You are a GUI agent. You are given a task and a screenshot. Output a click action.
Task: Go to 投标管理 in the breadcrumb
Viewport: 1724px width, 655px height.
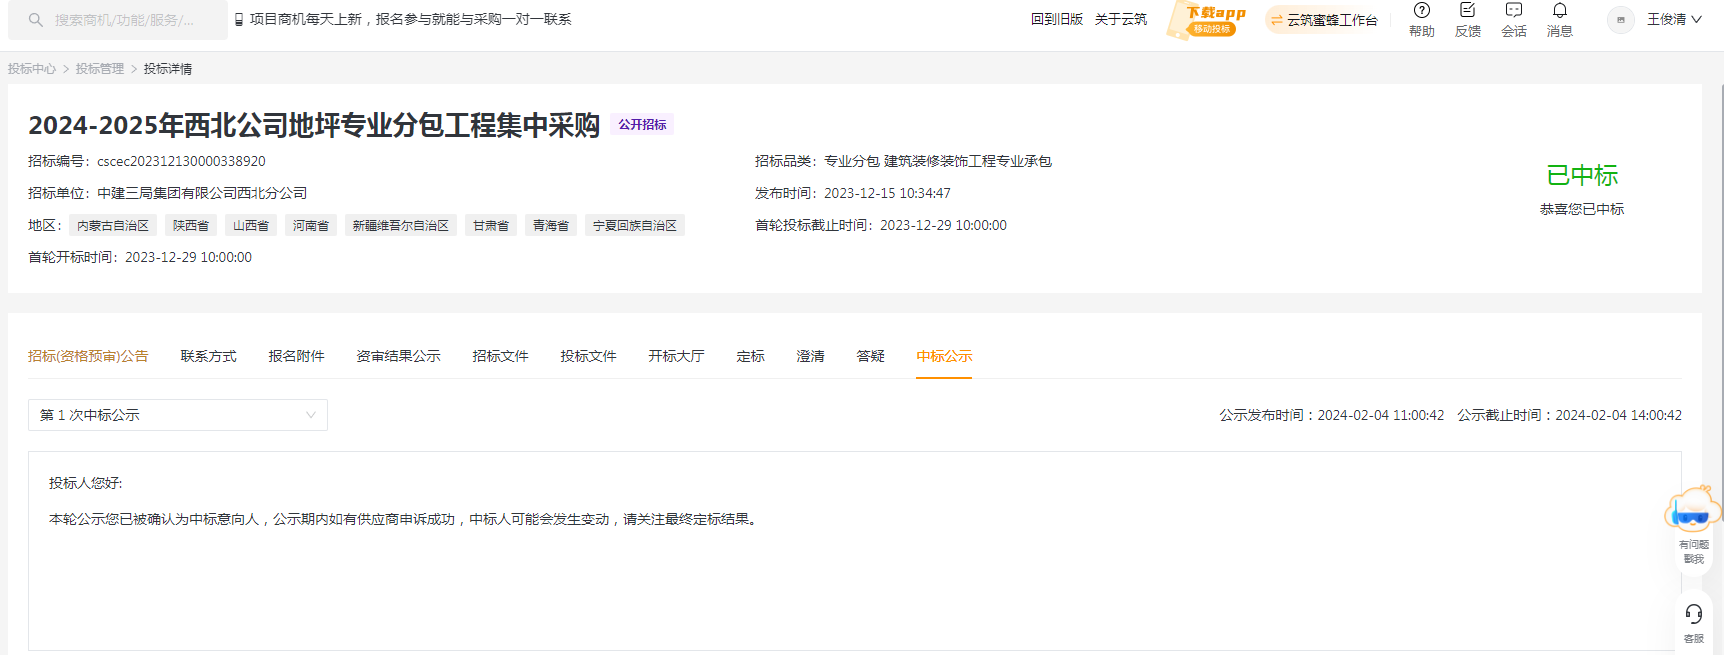click(100, 69)
